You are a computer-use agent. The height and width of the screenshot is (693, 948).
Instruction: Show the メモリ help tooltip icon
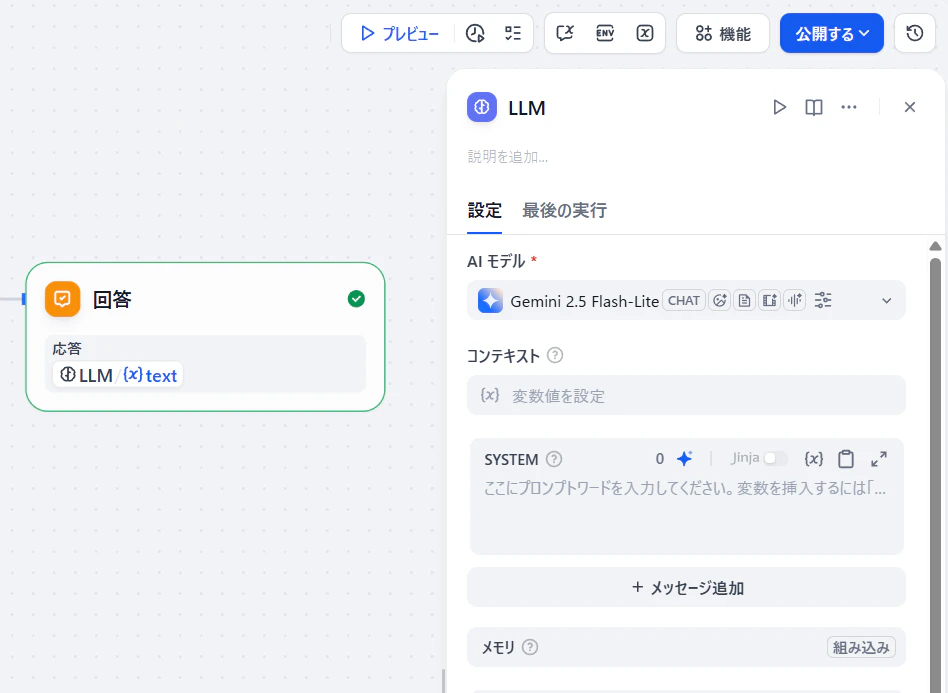pos(530,648)
